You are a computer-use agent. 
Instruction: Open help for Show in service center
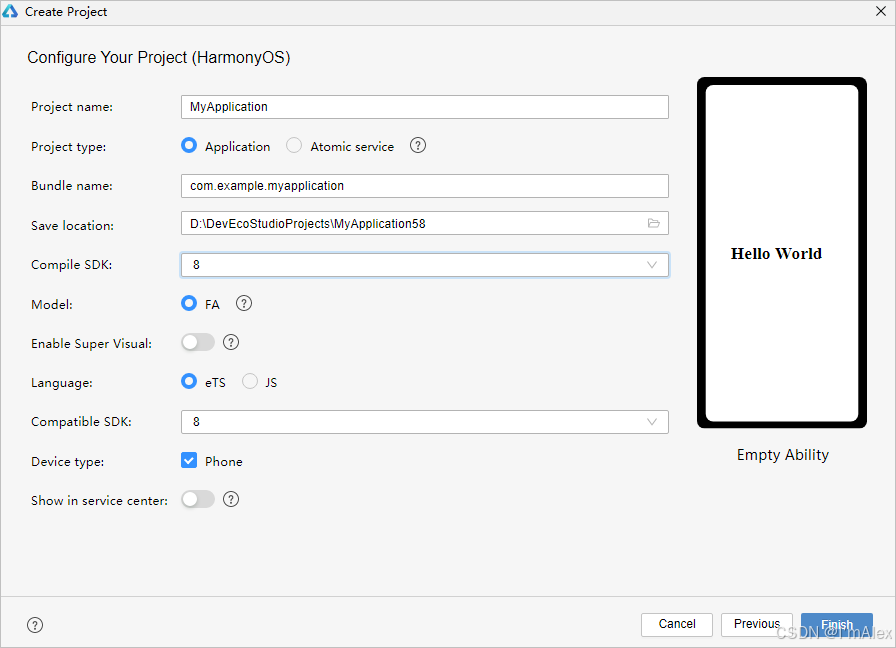[x=231, y=499]
